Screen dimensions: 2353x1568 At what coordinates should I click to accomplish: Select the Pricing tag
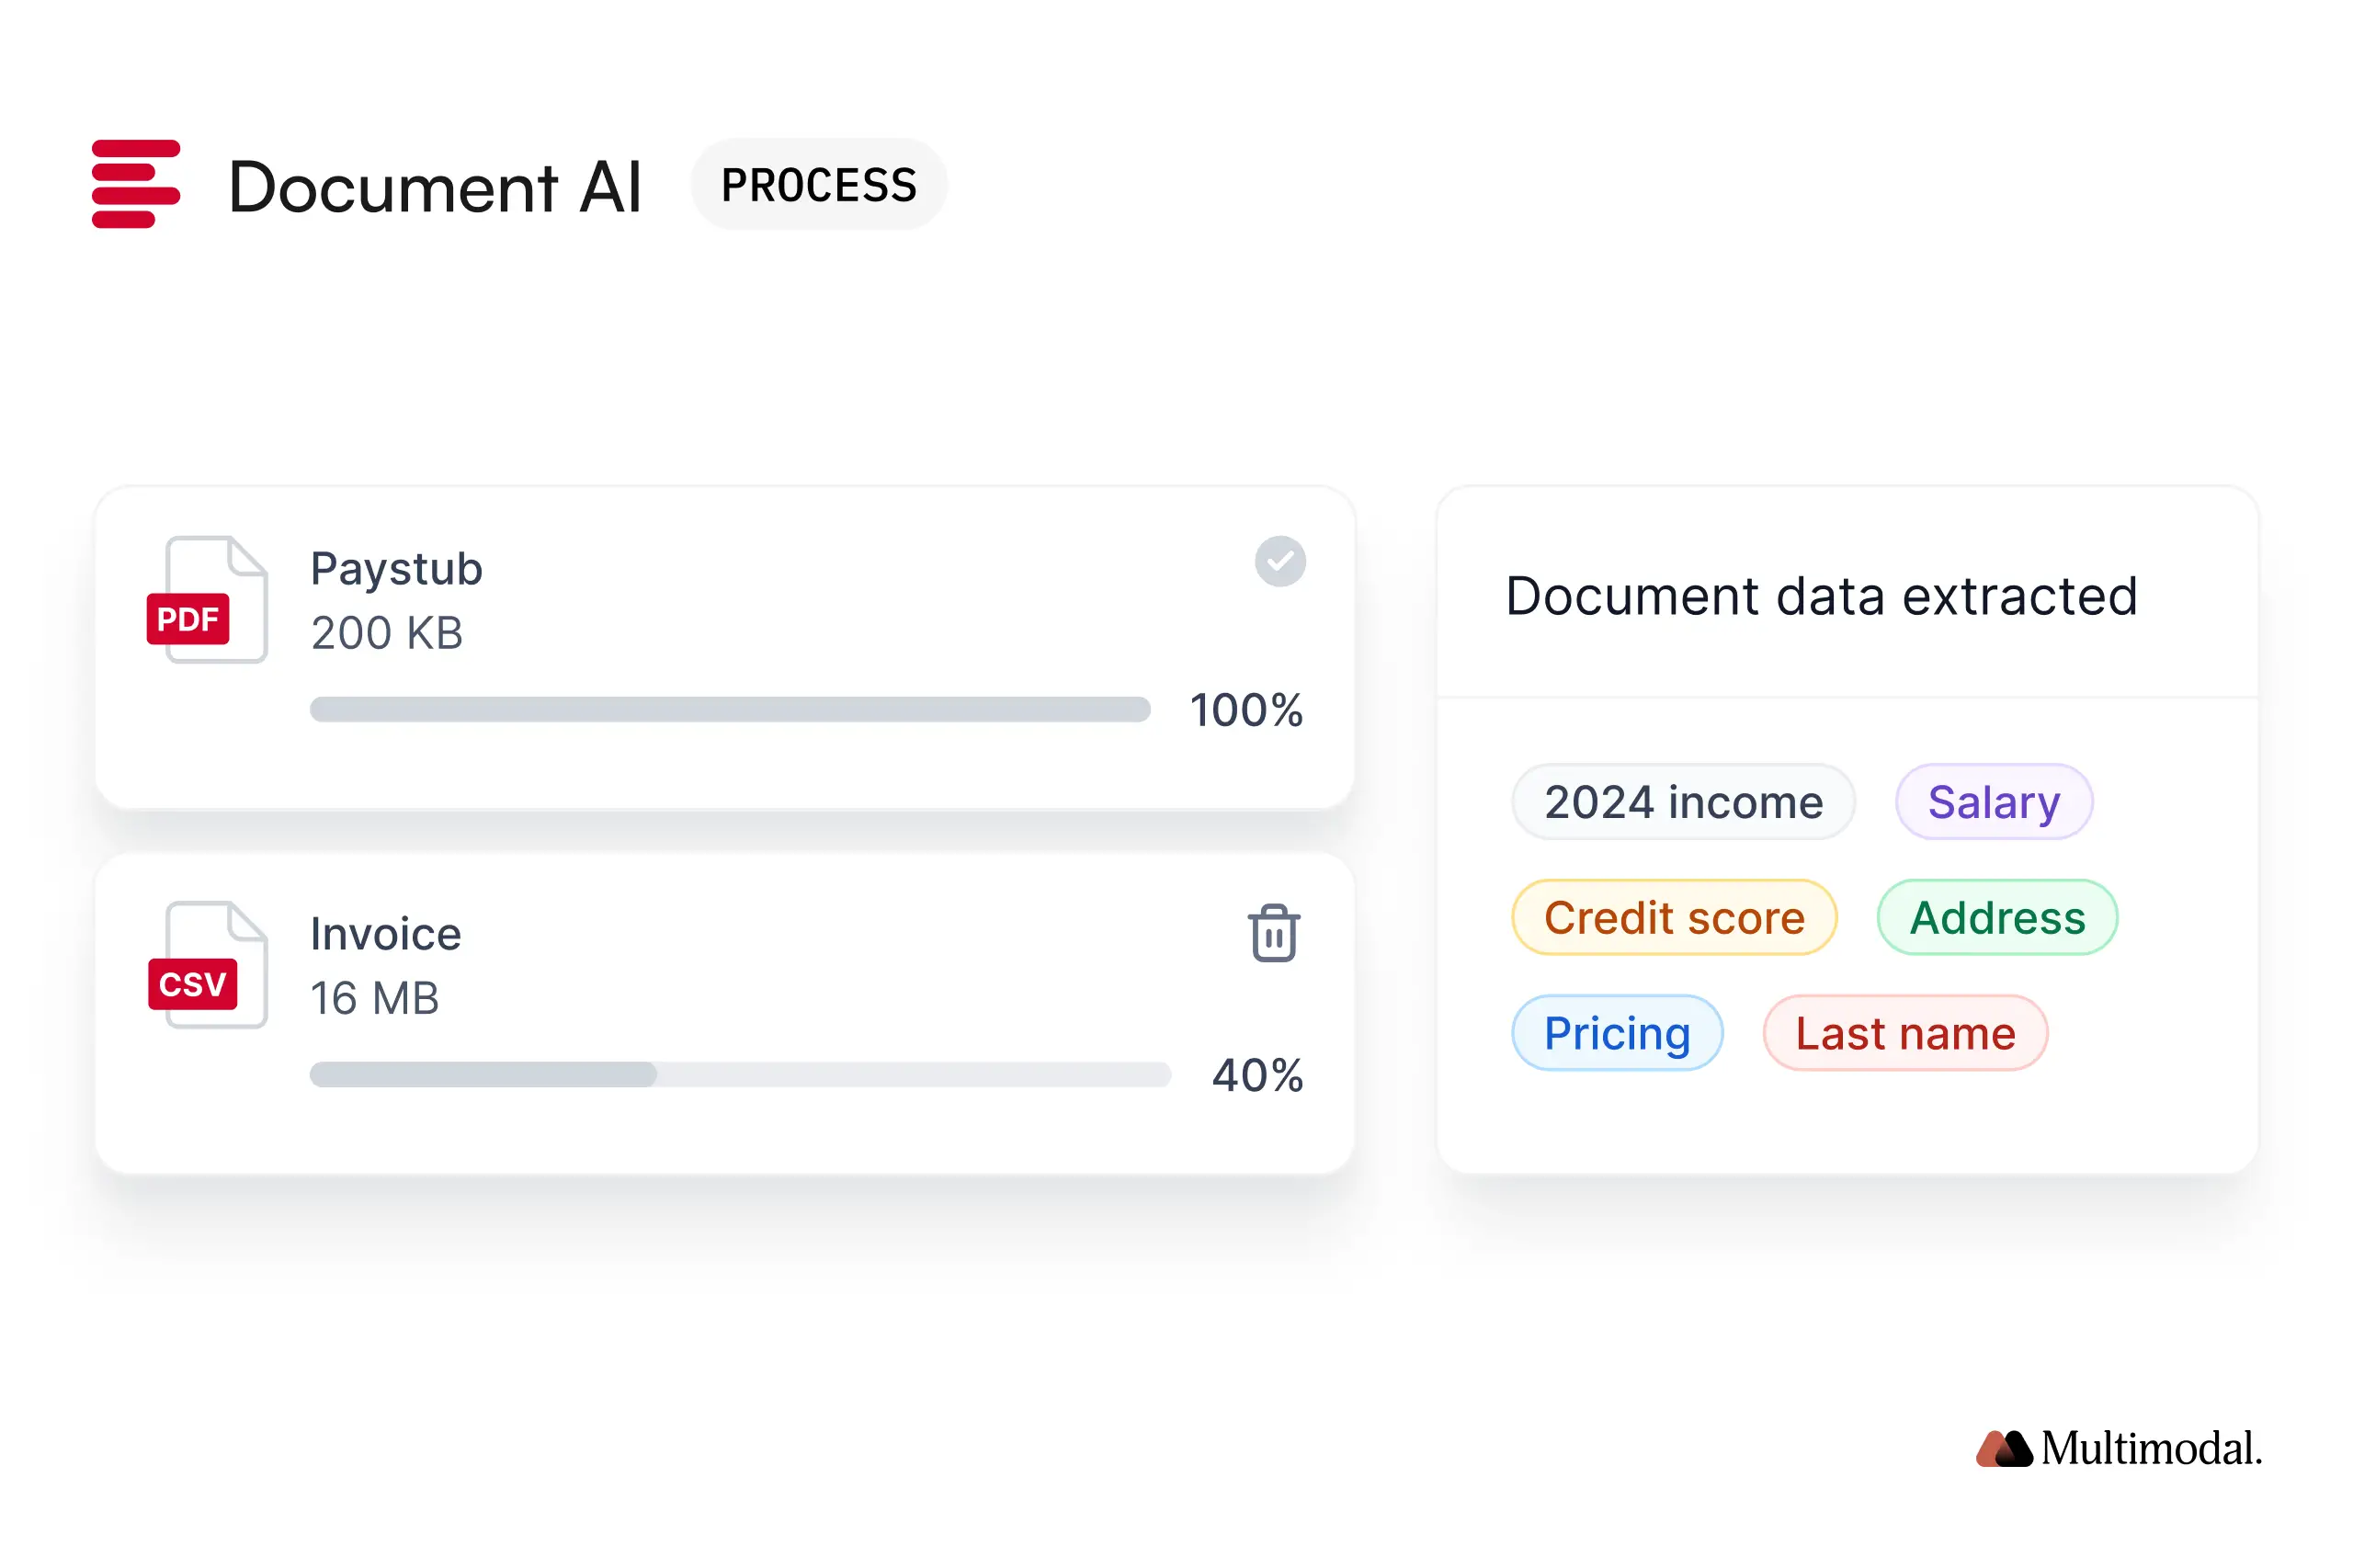[x=1616, y=1033]
